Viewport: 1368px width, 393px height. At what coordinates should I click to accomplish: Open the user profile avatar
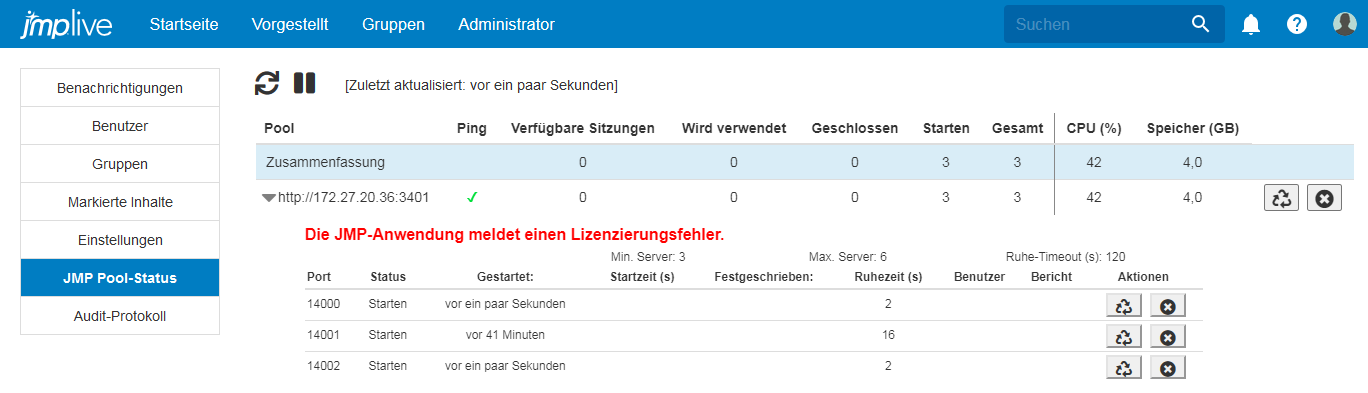tap(1344, 24)
